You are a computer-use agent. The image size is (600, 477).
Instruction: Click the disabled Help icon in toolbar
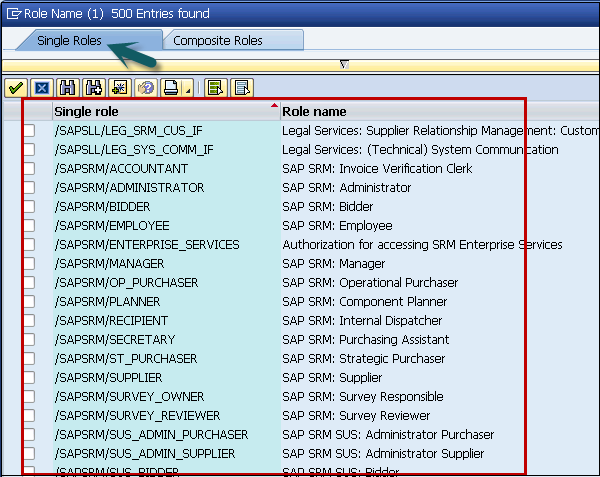coord(146,88)
